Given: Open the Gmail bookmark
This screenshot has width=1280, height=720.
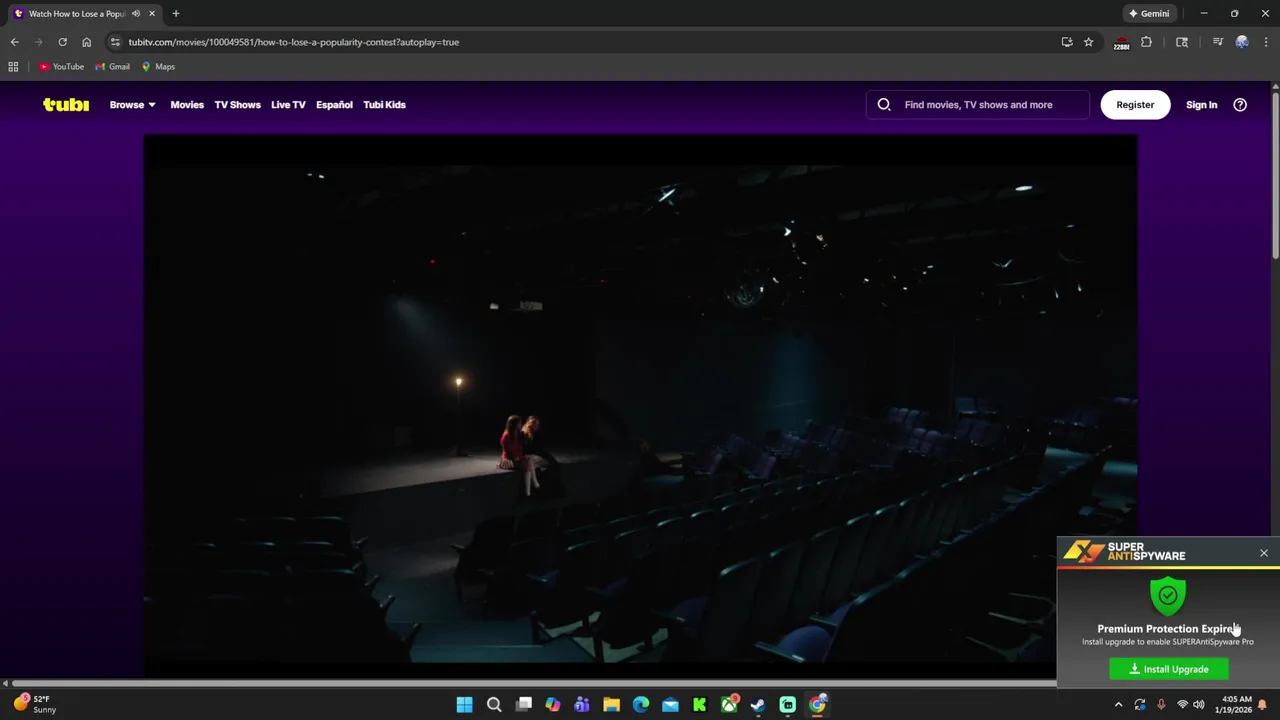Looking at the screenshot, I should (x=112, y=67).
